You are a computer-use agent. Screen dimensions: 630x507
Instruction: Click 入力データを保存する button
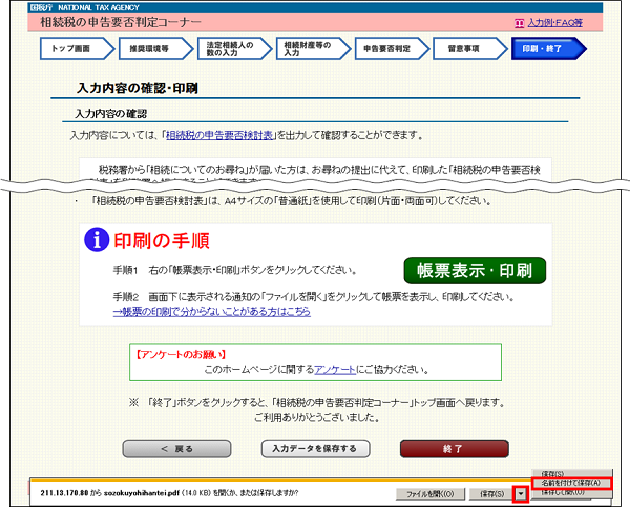tap(315, 449)
